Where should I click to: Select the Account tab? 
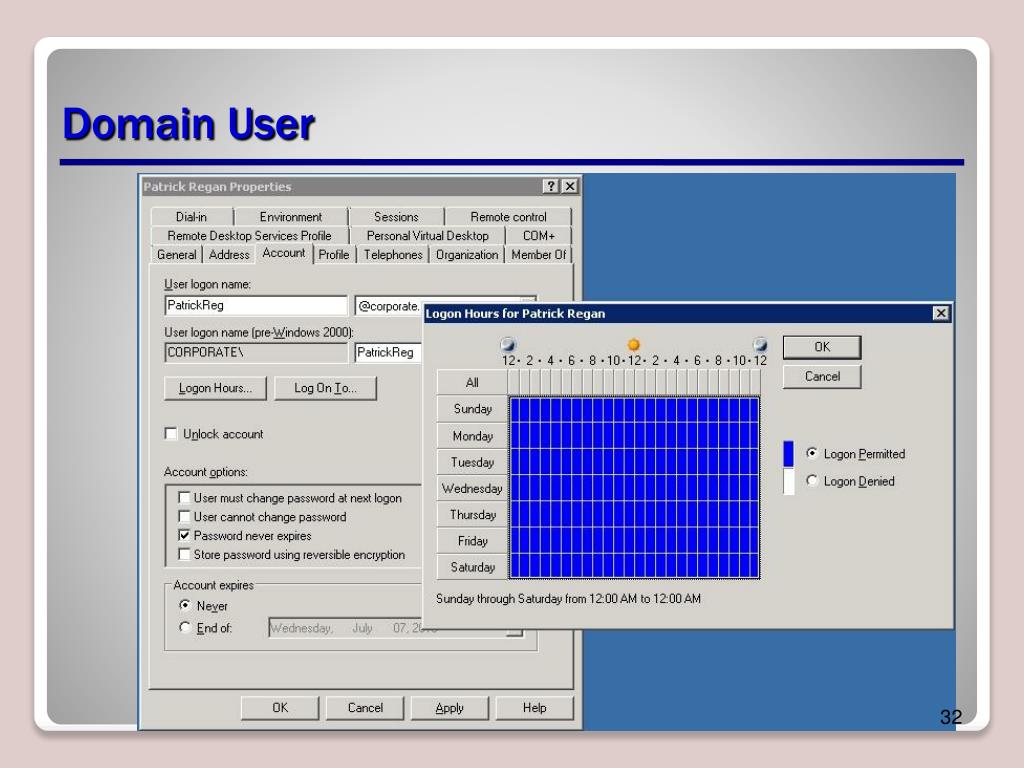(x=283, y=253)
